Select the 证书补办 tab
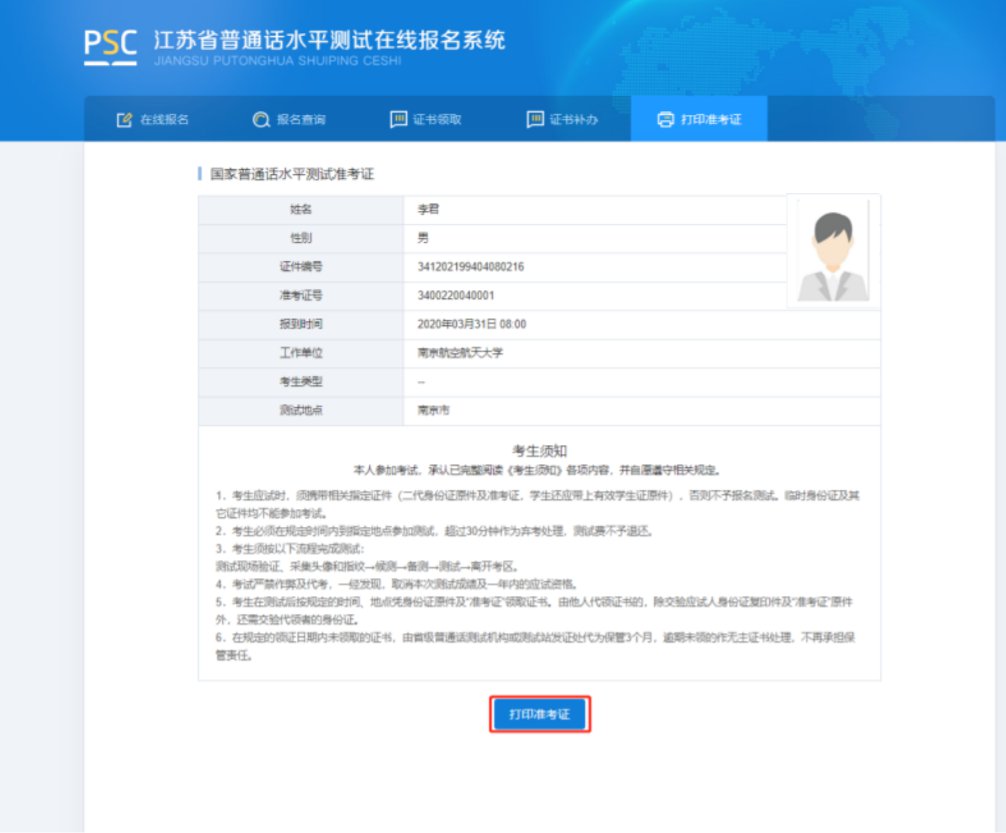Viewport: 1006px width, 833px height. coord(574,120)
